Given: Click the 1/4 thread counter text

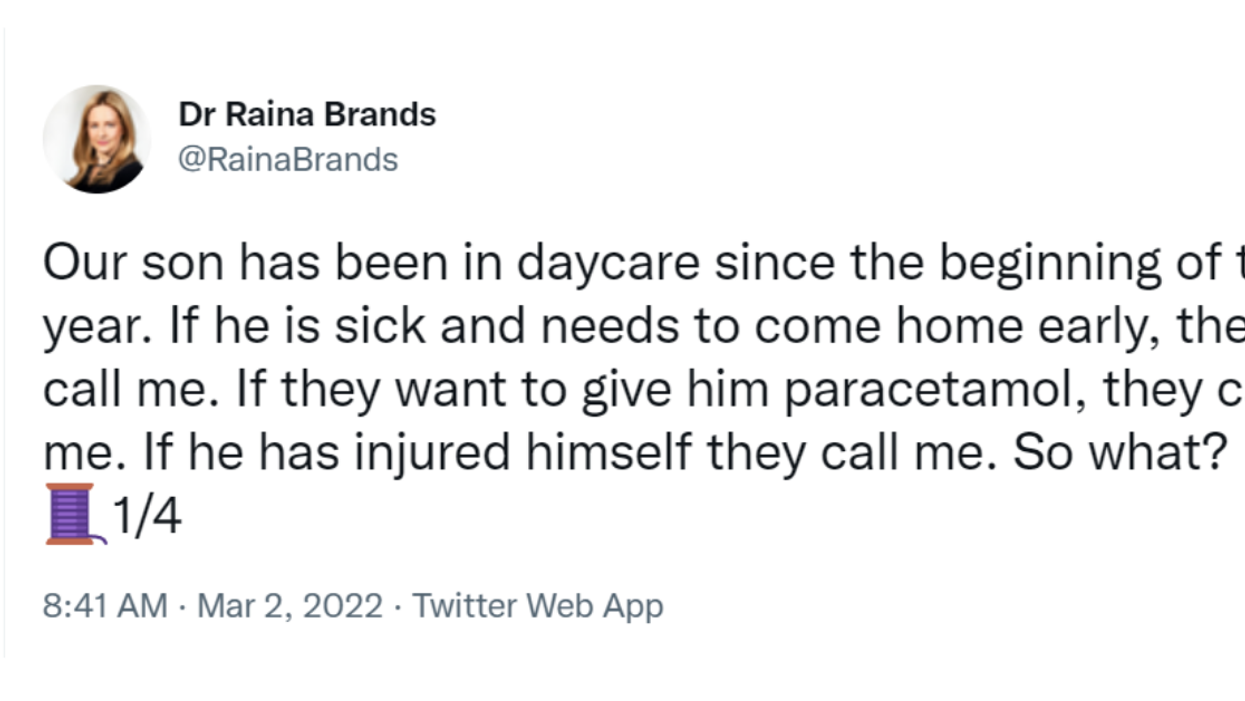Looking at the screenshot, I should pos(147,517).
